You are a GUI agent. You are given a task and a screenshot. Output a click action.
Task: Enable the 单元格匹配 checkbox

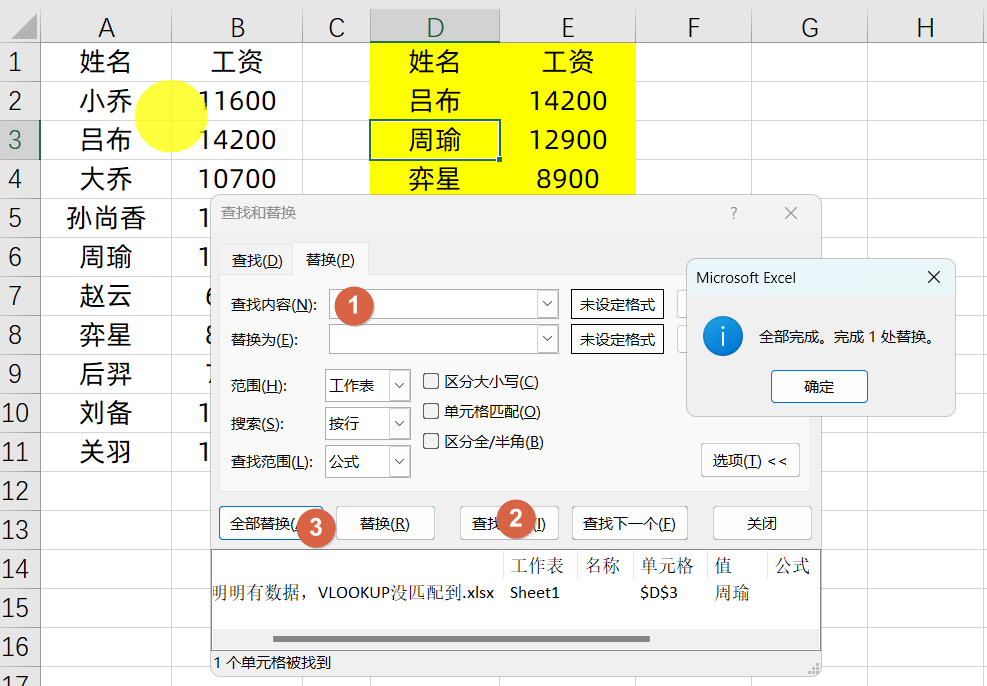431,412
